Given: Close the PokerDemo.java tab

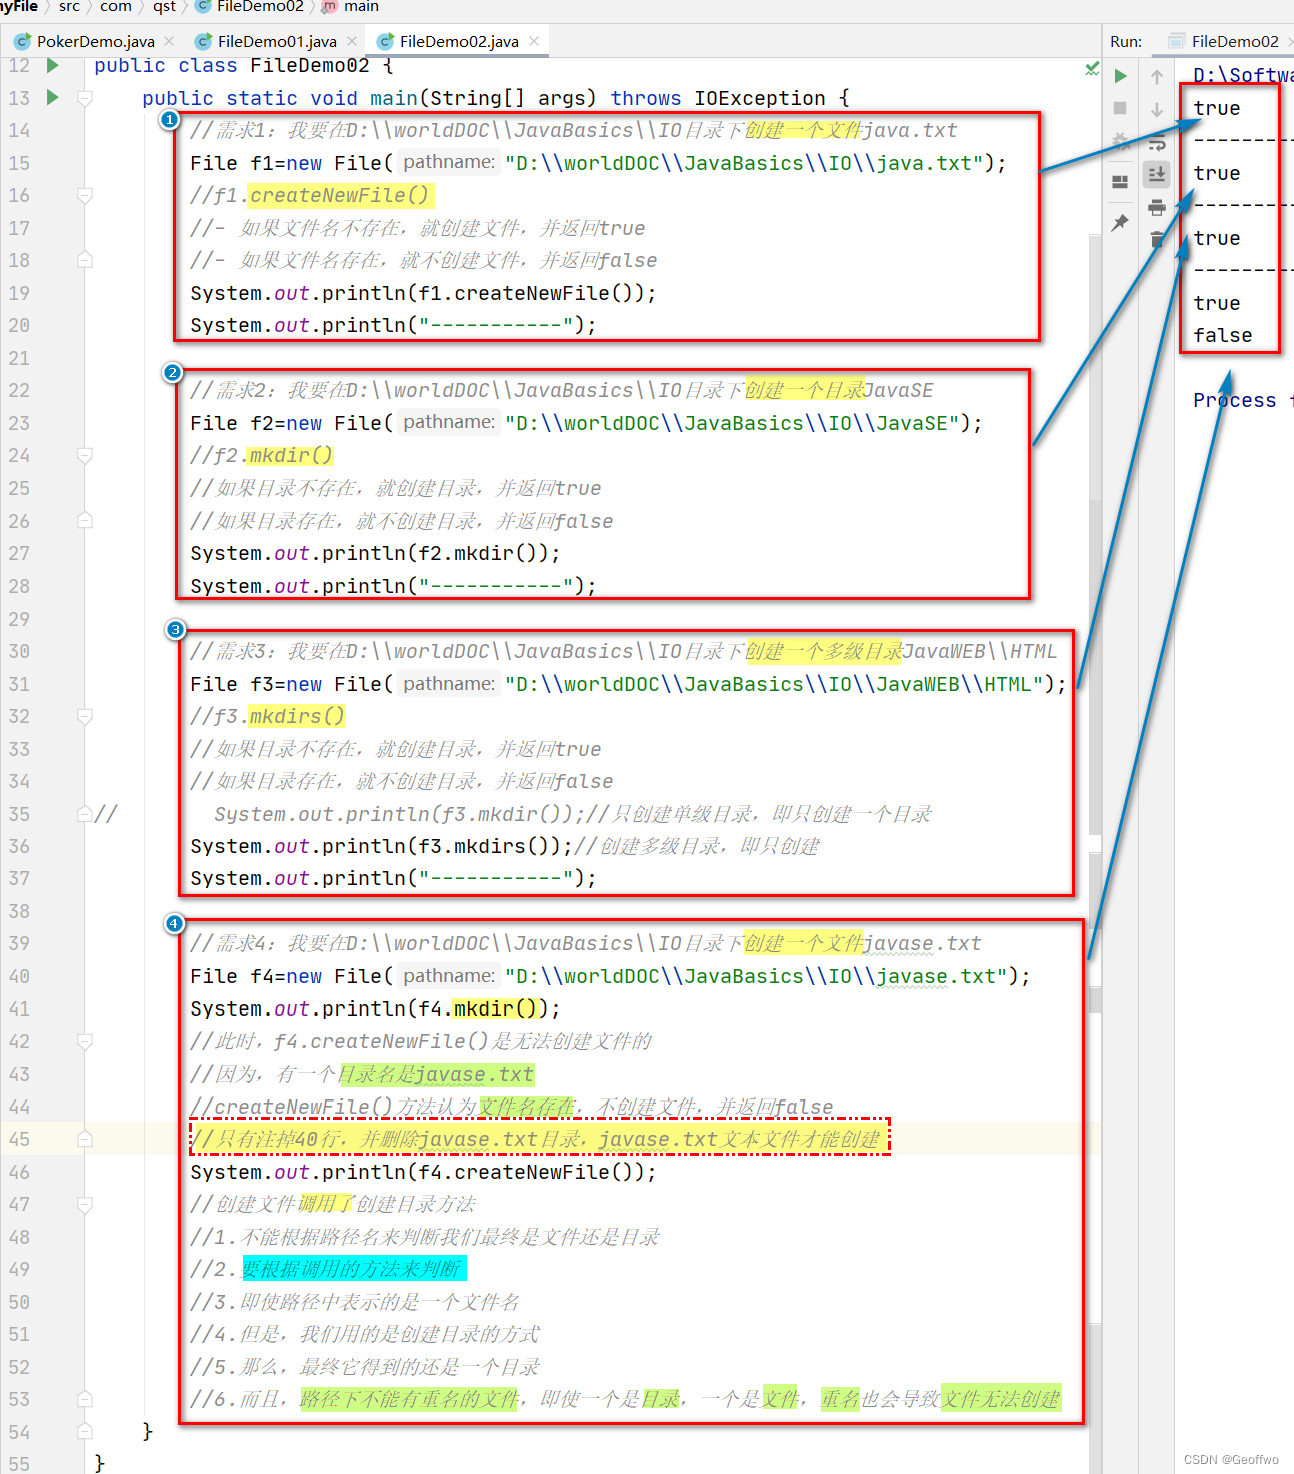Looking at the screenshot, I should coord(169,41).
